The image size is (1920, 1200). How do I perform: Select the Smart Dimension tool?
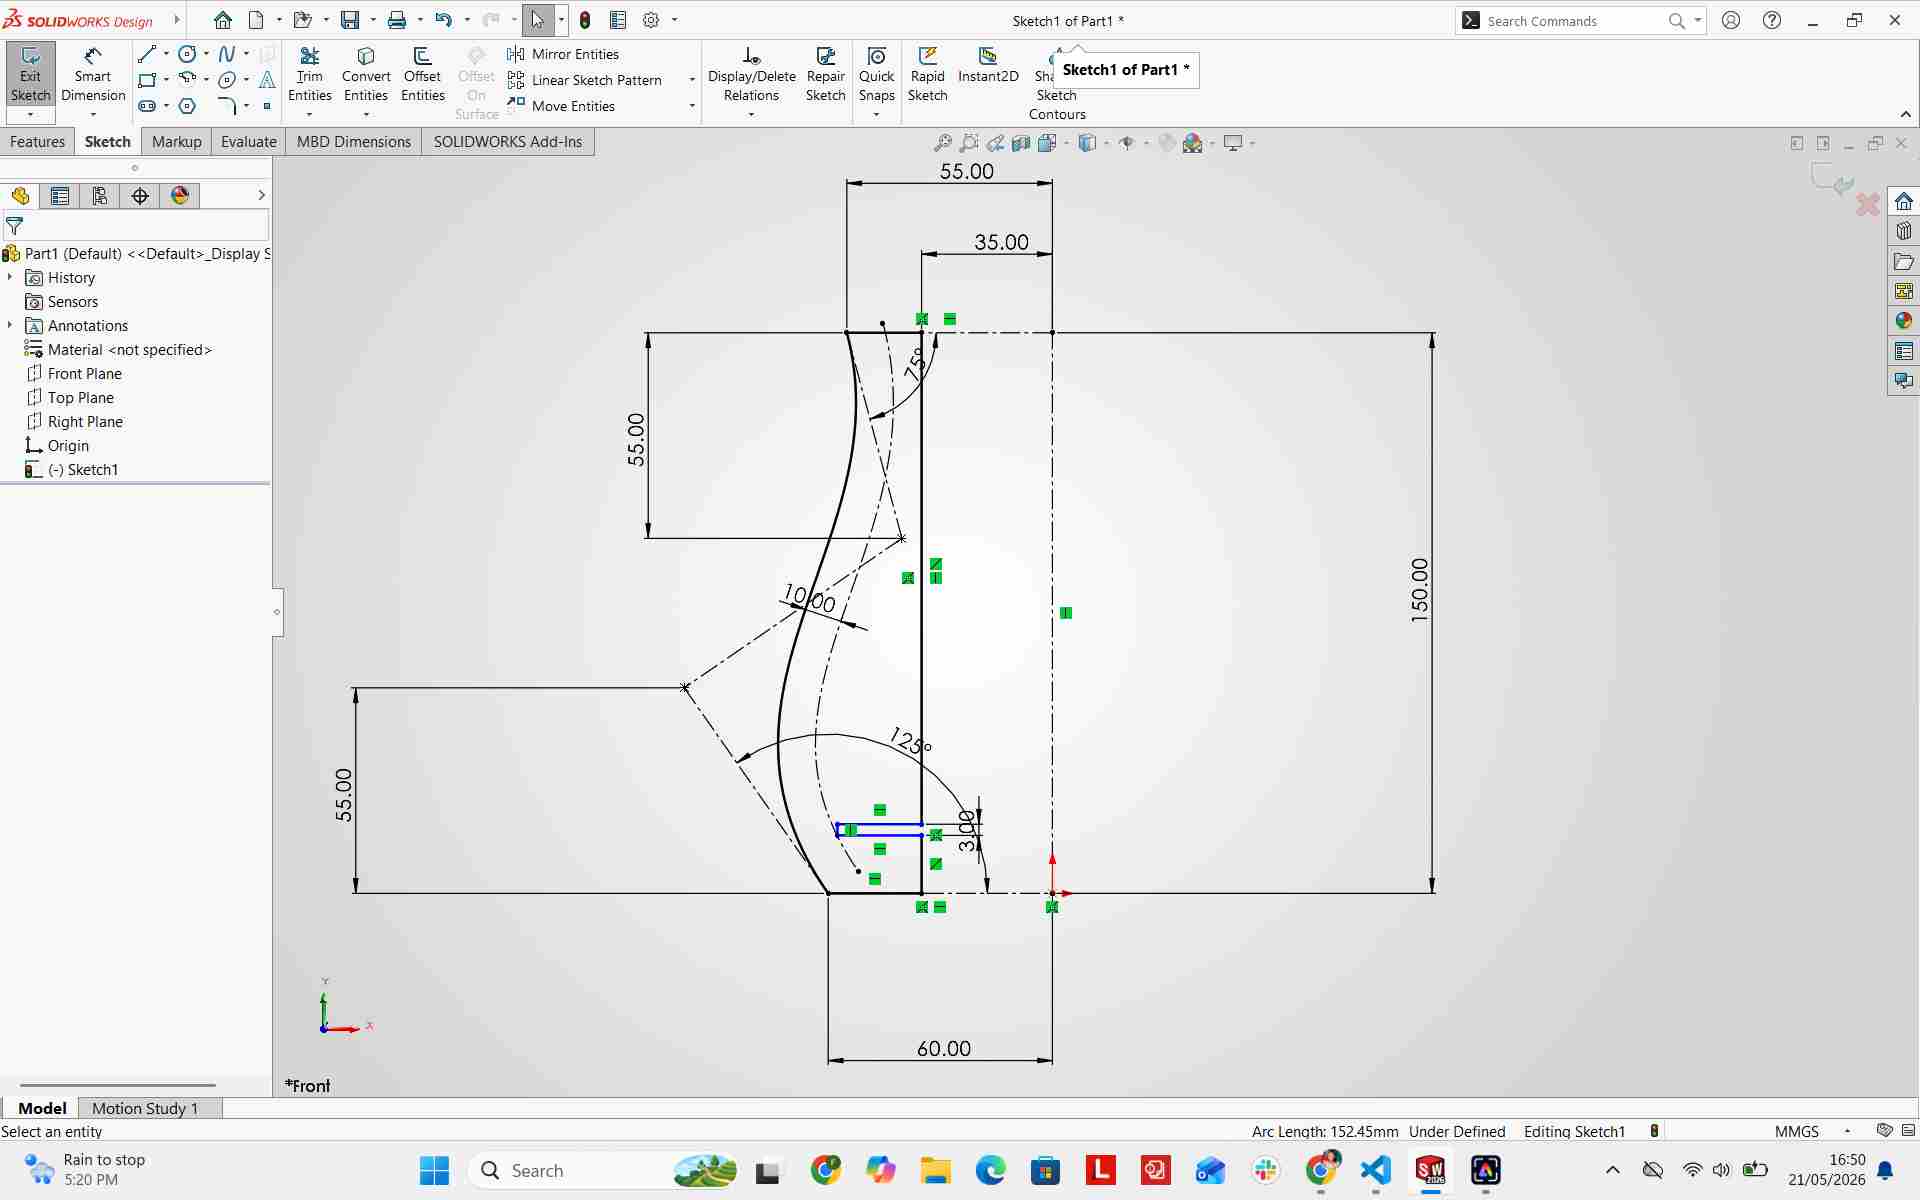point(93,74)
